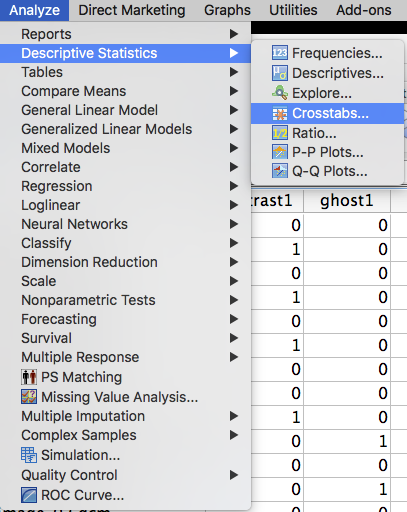Open the Forecasting entry

[x=125, y=319]
